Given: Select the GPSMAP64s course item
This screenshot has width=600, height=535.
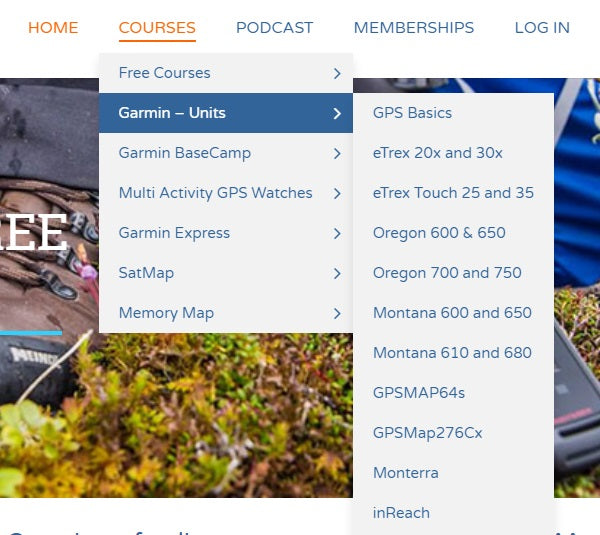Looking at the screenshot, I should tap(418, 393).
